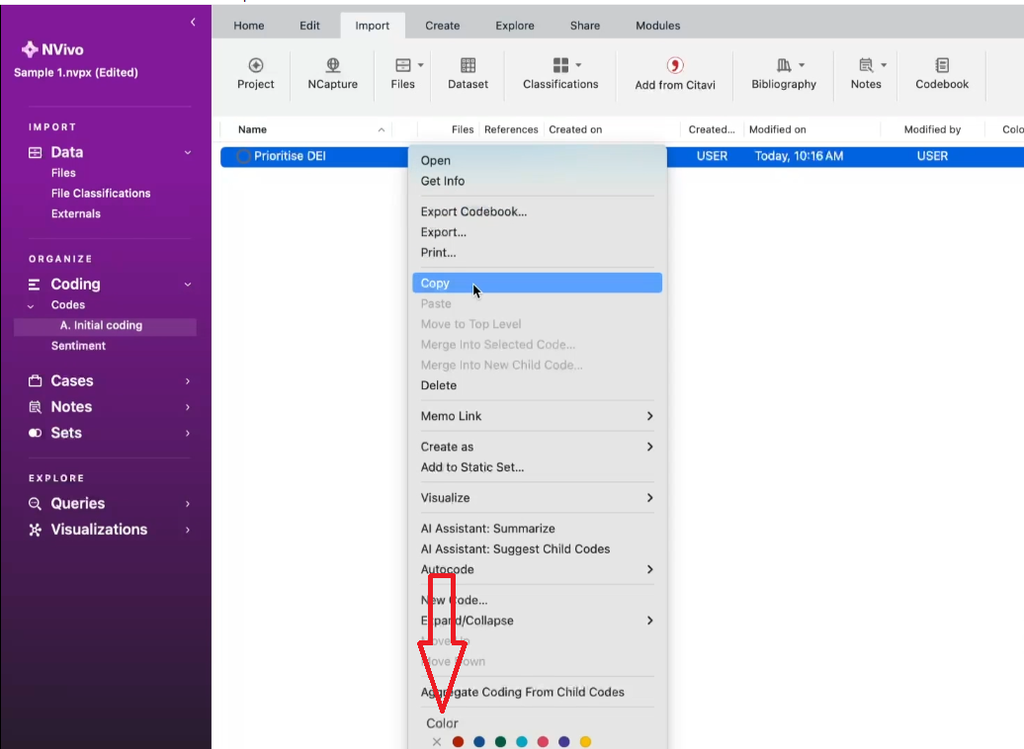The height and width of the screenshot is (749, 1024).
Task: Choose Open in the context menu
Action: 537,161
